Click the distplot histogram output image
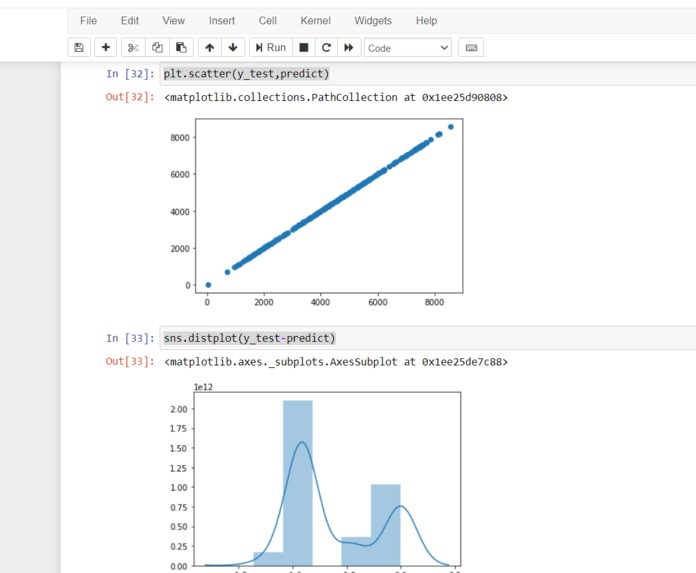Image resolution: width=696 pixels, height=573 pixels. tap(315, 478)
